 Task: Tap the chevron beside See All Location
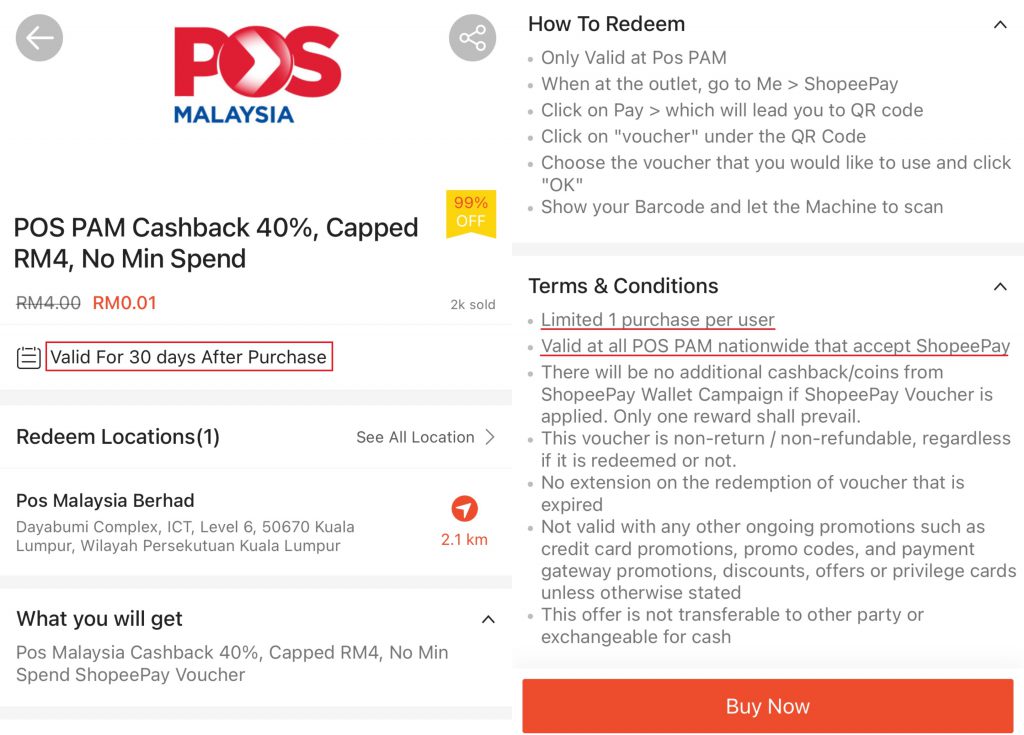(x=490, y=437)
